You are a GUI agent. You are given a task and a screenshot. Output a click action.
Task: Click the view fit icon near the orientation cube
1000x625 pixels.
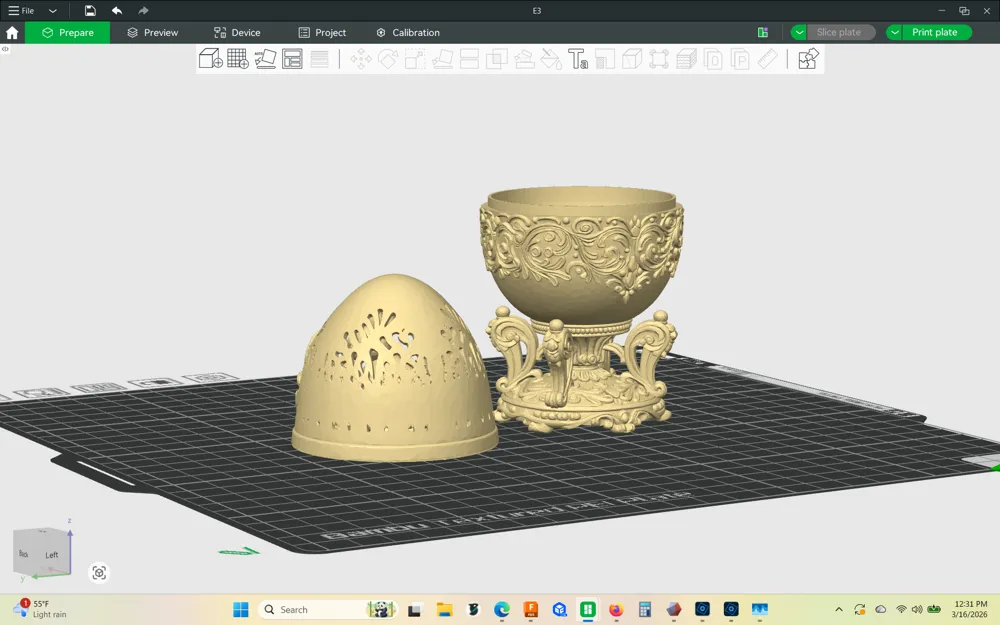click(x=99, y=573)
